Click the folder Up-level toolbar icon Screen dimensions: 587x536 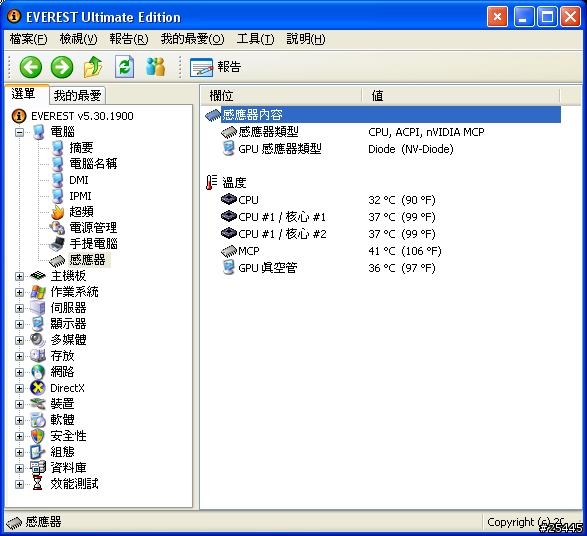click(x=93, y=67)
